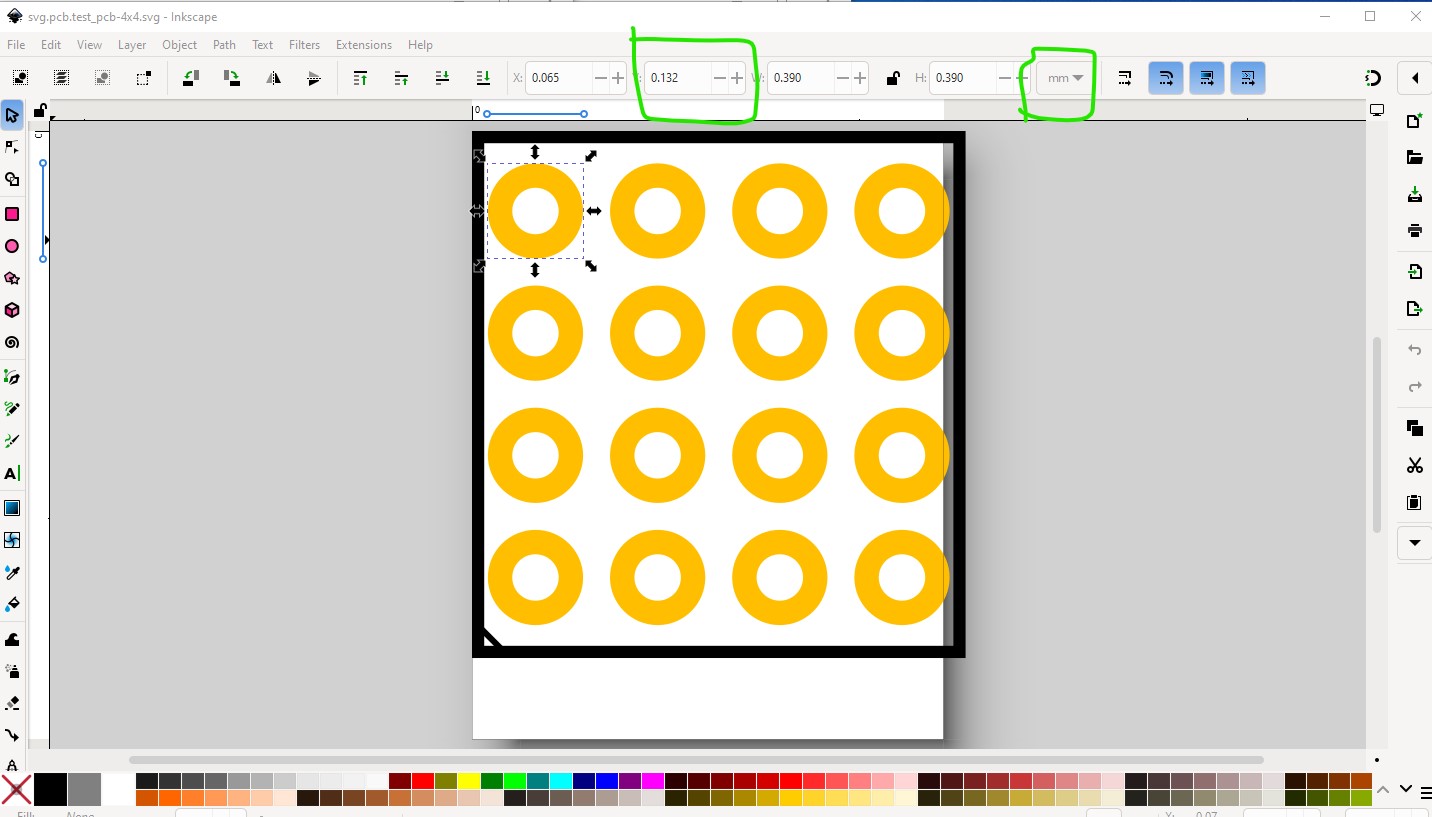Select the Dropper color picker tool
Image resolution: width=1432 pixels, height=817 pixels.
click(x=12, y=573)
